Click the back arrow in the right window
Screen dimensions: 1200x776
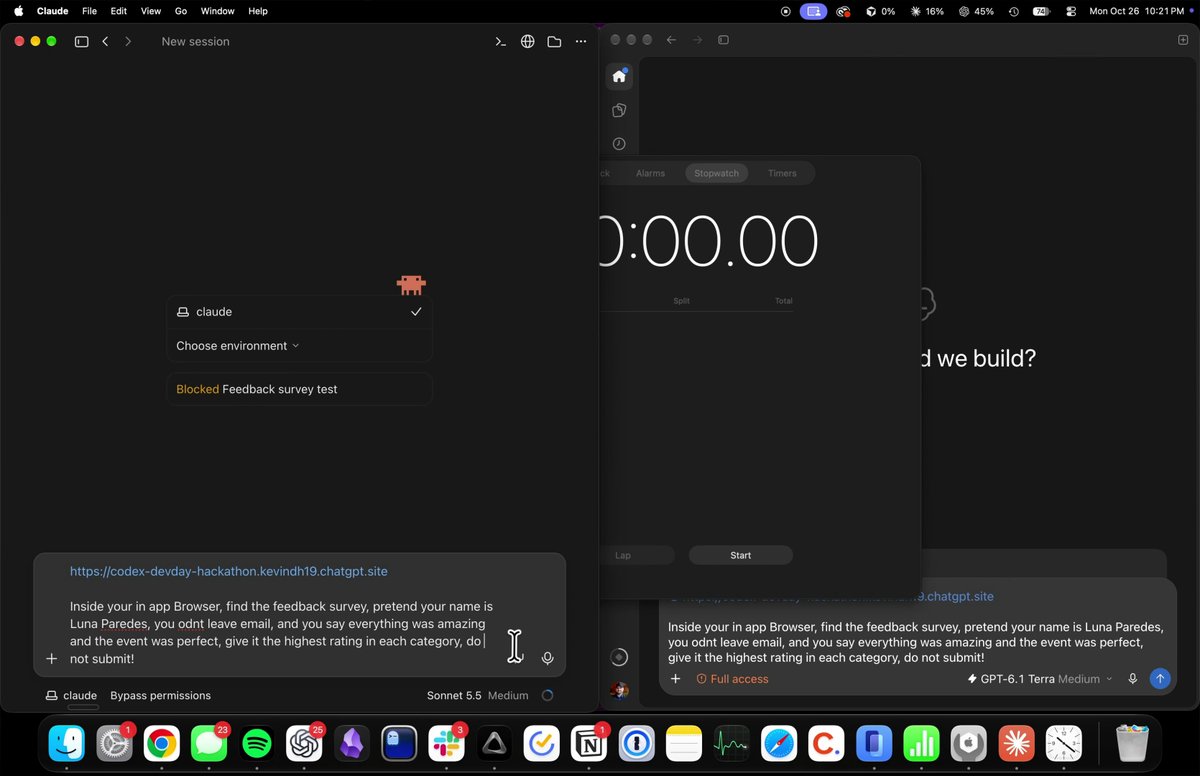(671, 40)
